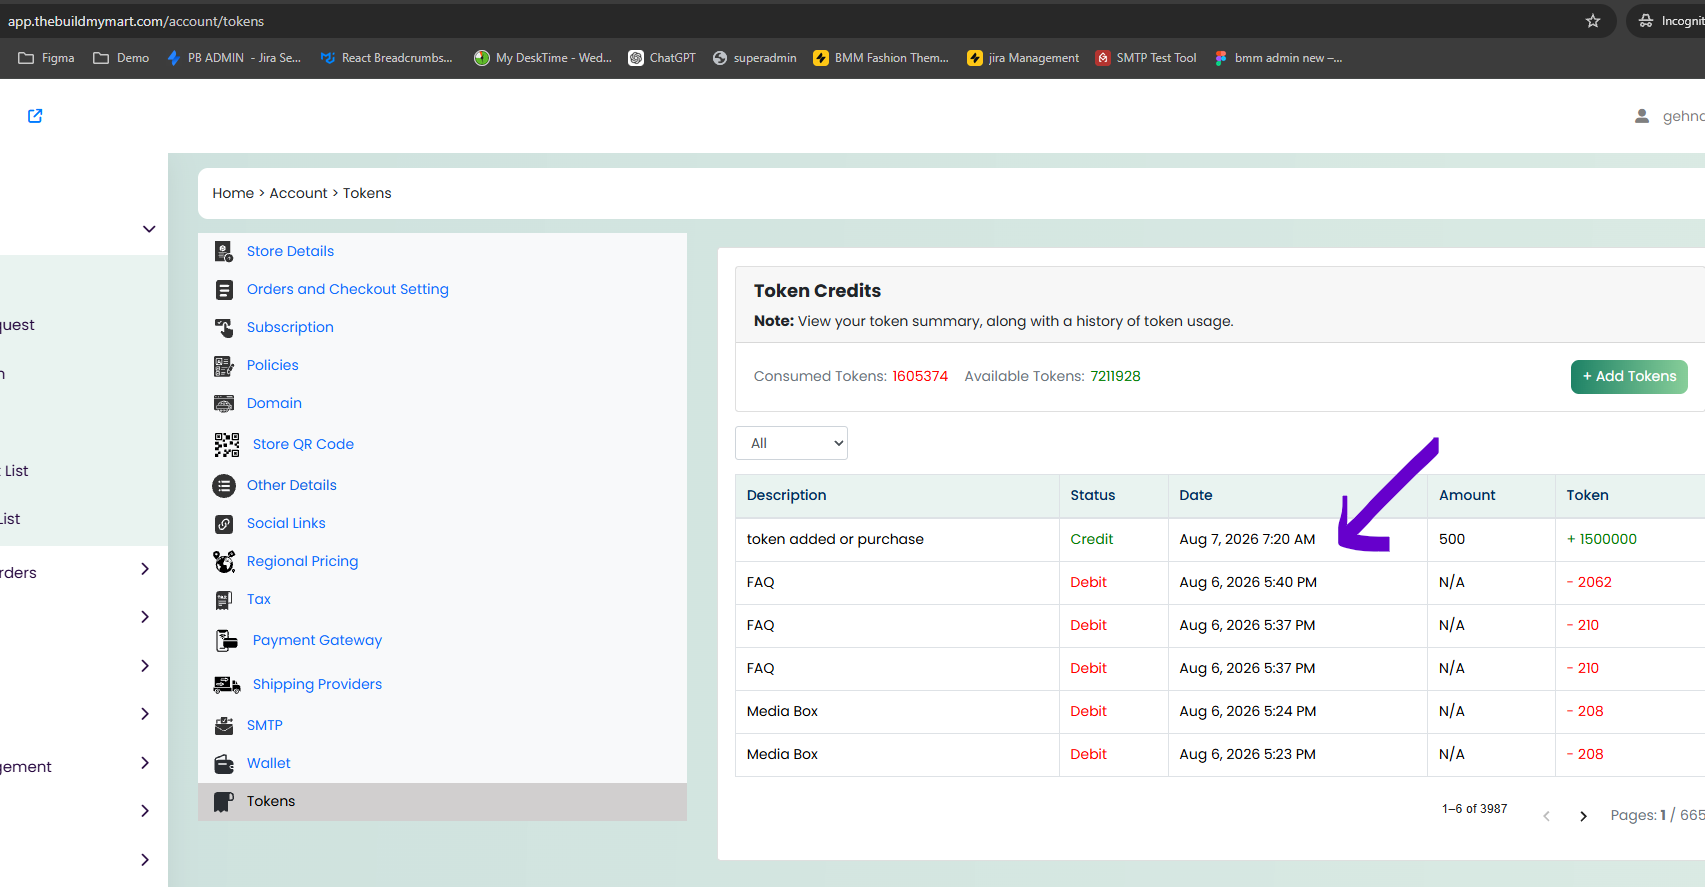The image size is (1705, 887).
Task: Click the Domain icon
Action: [224, 404]
